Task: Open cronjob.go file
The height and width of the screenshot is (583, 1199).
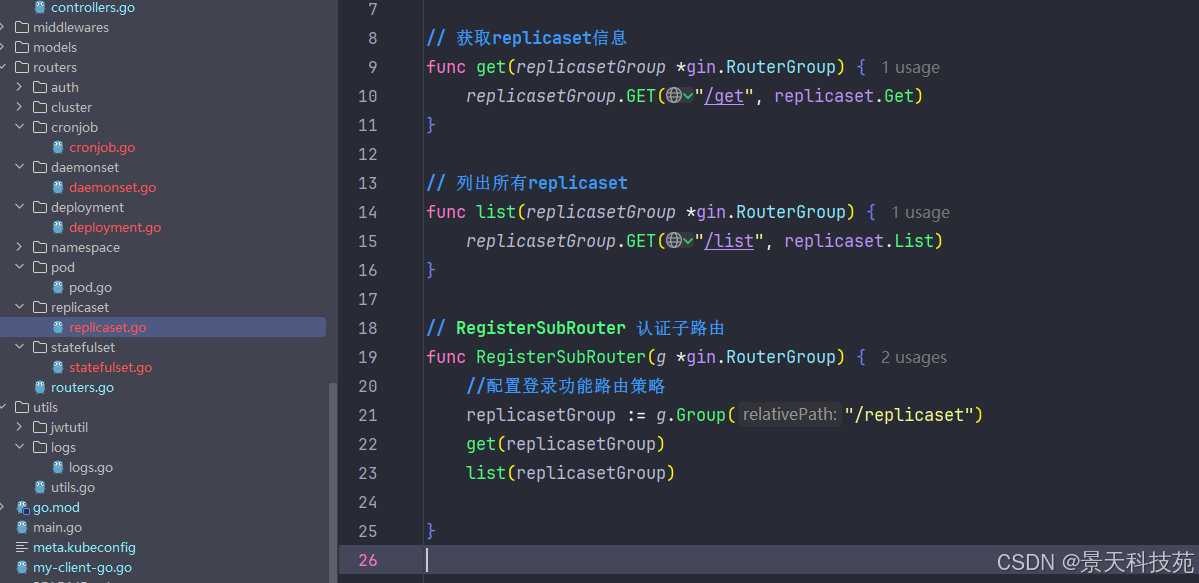Action: [102, 148]
